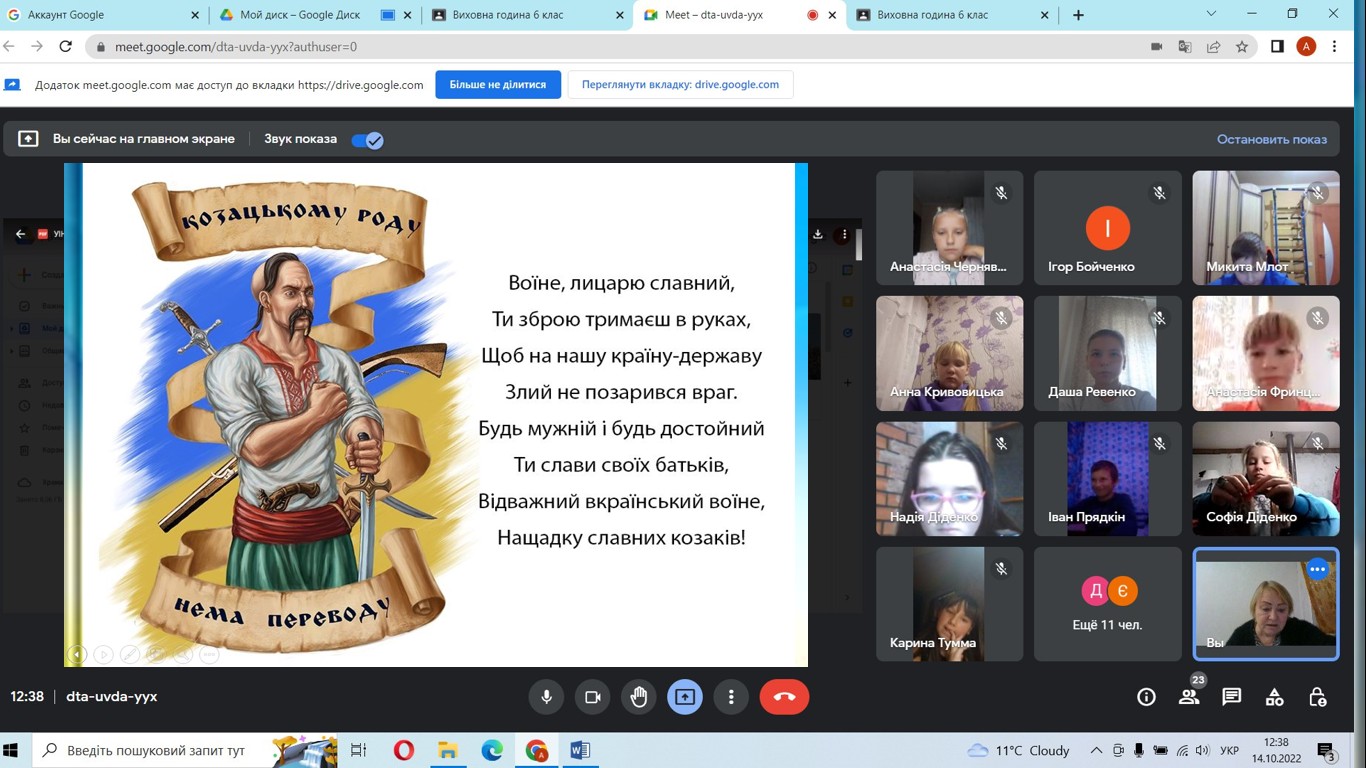Click Більше не ділитися button

498,85
